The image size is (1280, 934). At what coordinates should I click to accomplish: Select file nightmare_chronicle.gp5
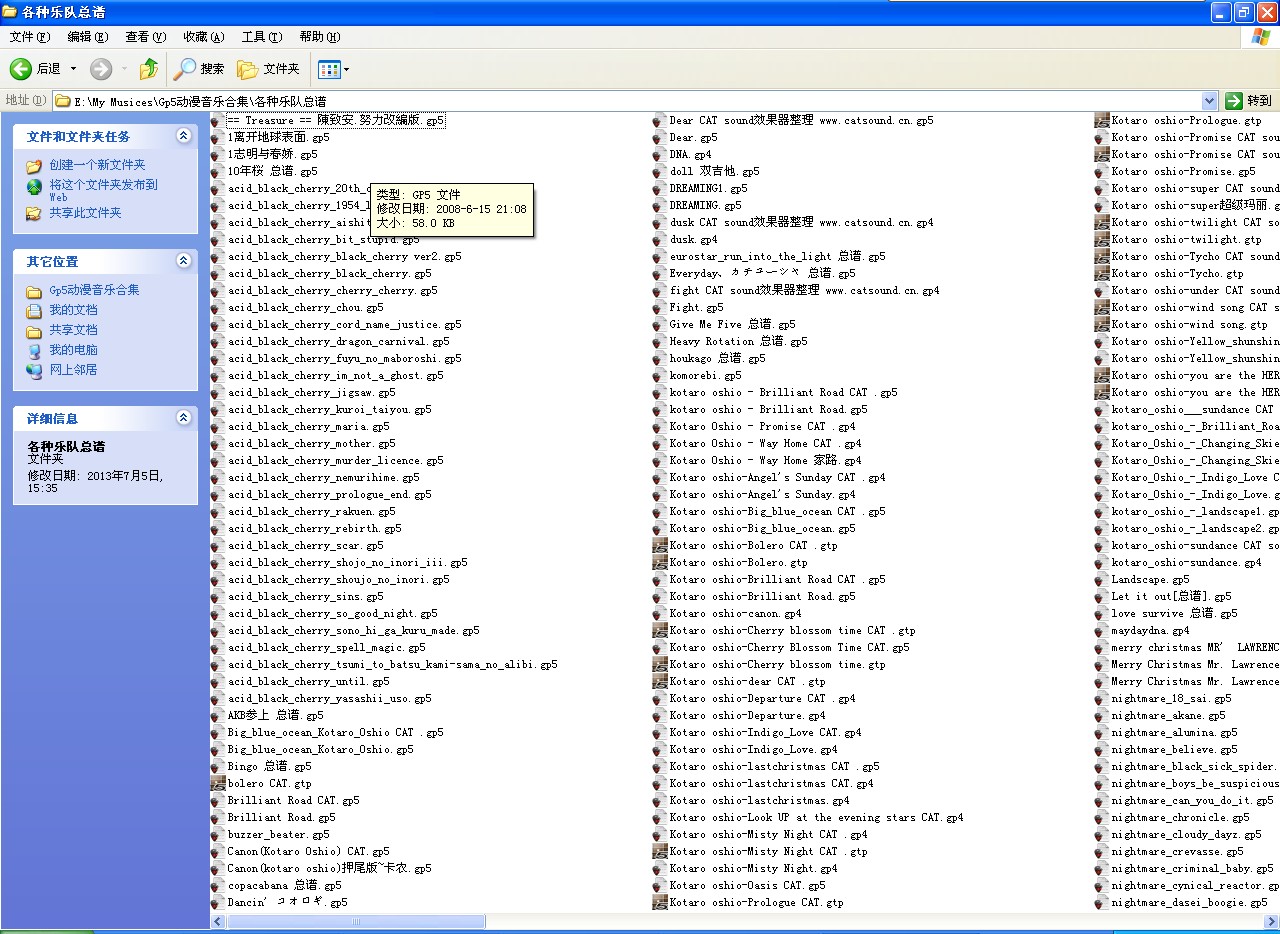(1180, 817)
